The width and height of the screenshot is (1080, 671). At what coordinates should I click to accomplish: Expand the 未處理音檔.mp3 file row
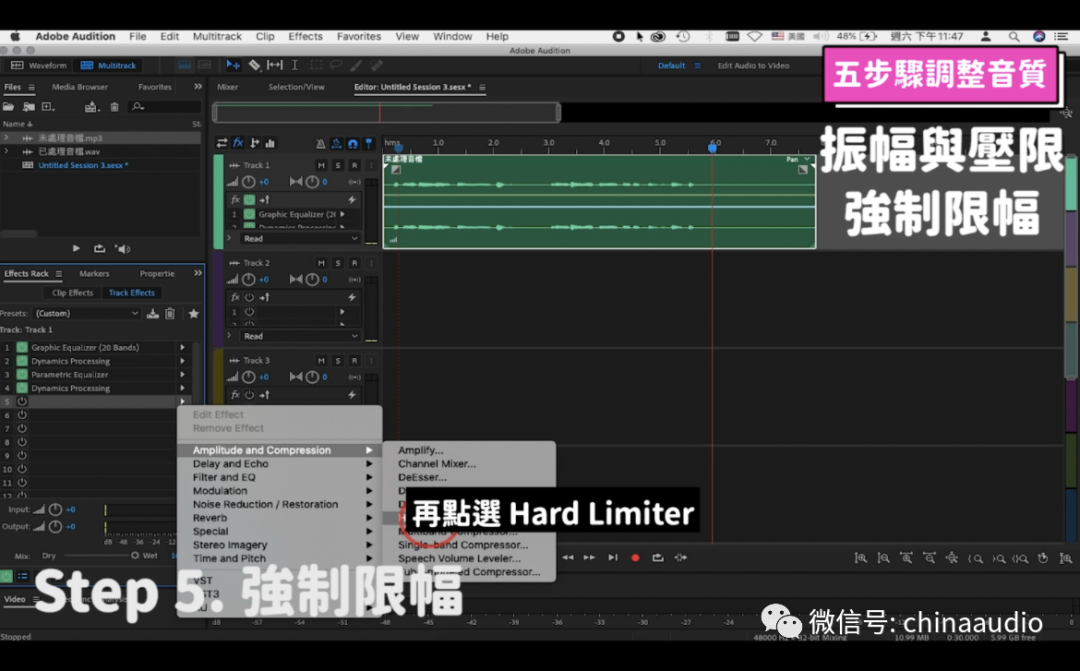pyautogui.click(x=6, y=138)
